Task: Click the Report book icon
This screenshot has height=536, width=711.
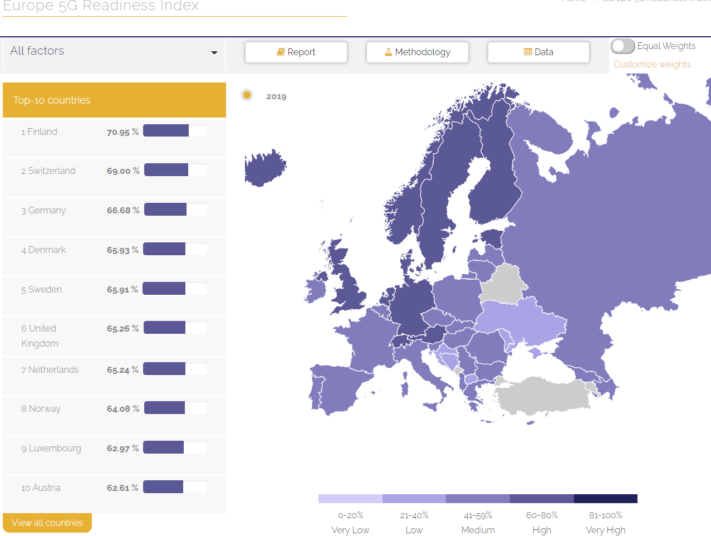Action: (281, 52)
